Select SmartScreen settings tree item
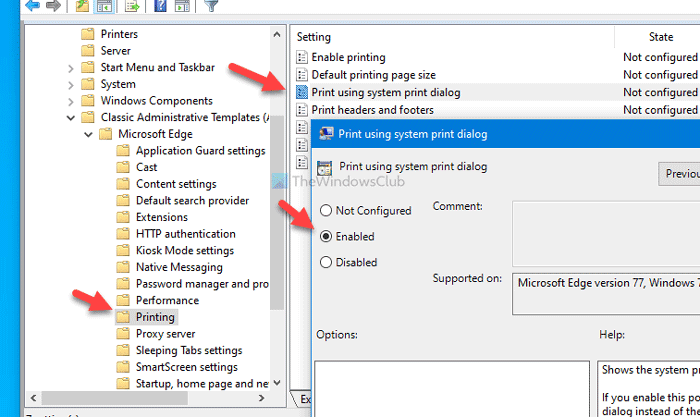The image size is (700, 417). click(187, 367)
